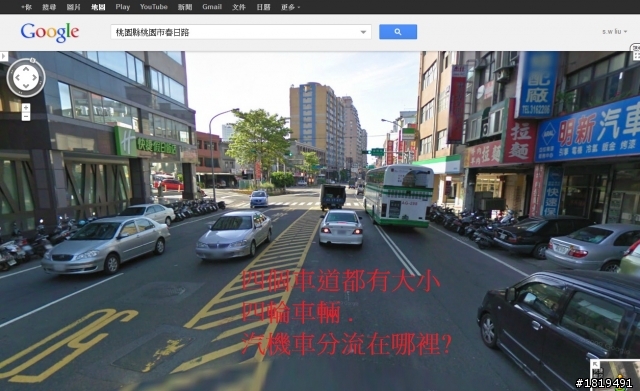Rotate the view right with the right arrow
Image resolution: width=640 pixels, height=391 pixels.
tap(34, 78)
